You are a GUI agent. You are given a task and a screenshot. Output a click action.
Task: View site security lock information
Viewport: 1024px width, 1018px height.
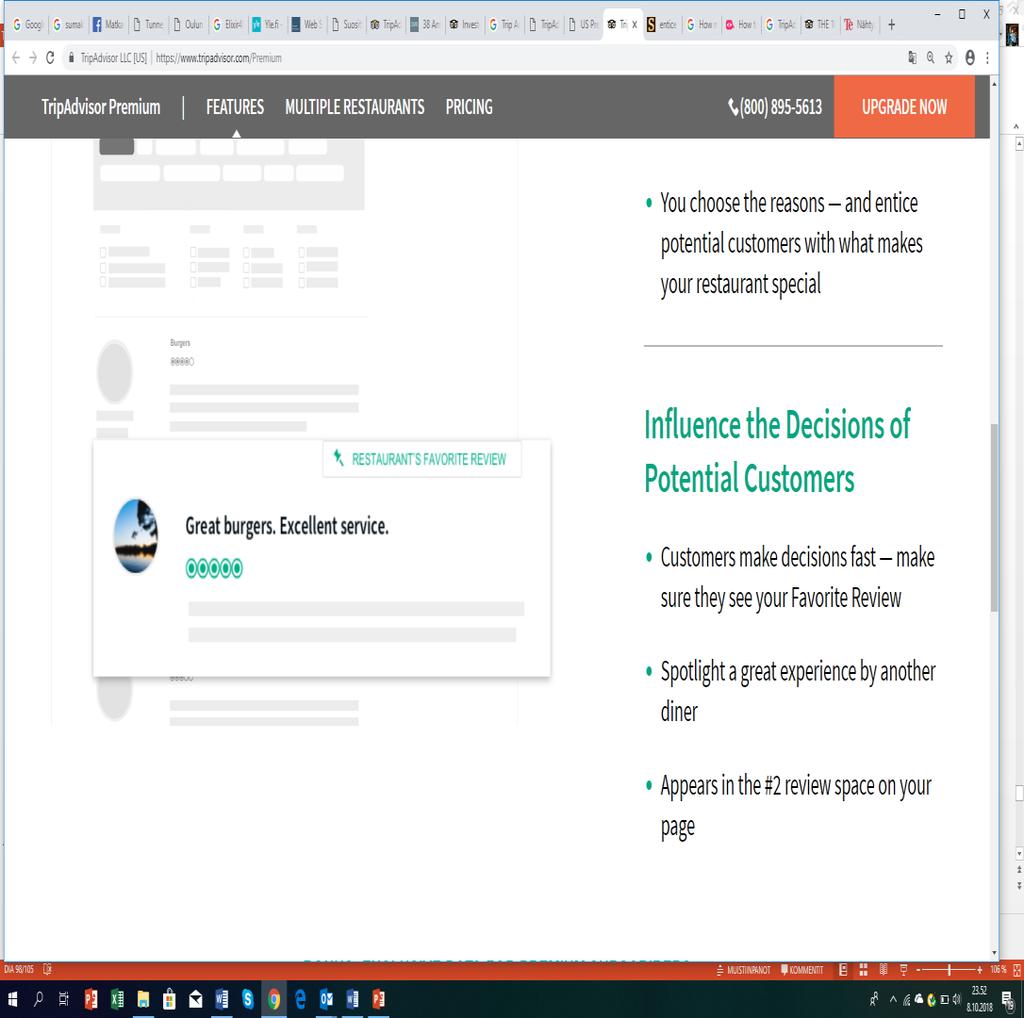pyautogui.click(x=71, y=58)
